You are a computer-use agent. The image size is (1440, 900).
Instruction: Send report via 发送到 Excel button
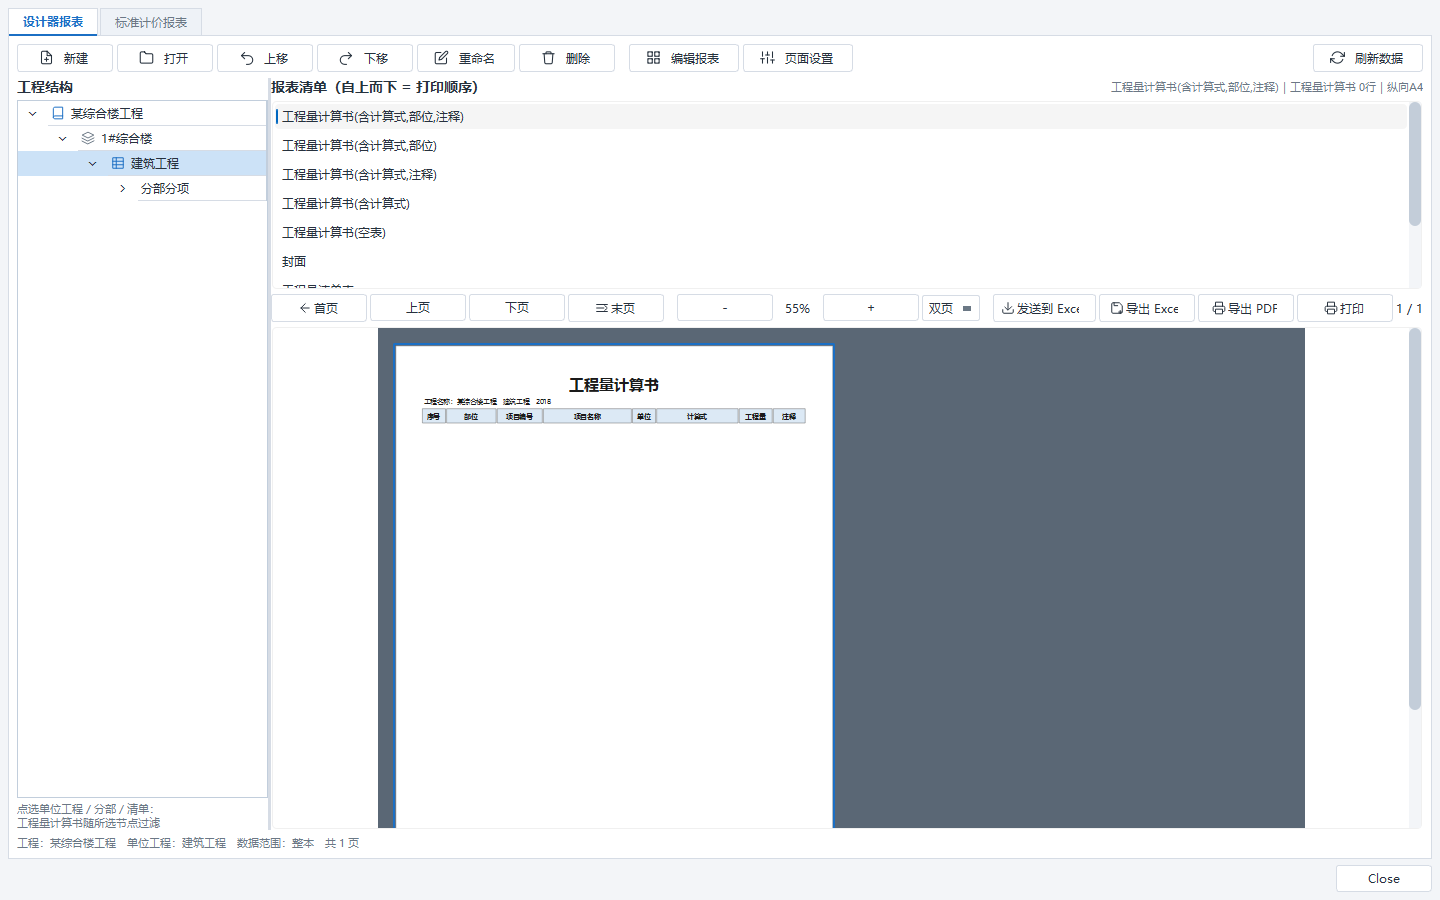(x=1044, y=308)
